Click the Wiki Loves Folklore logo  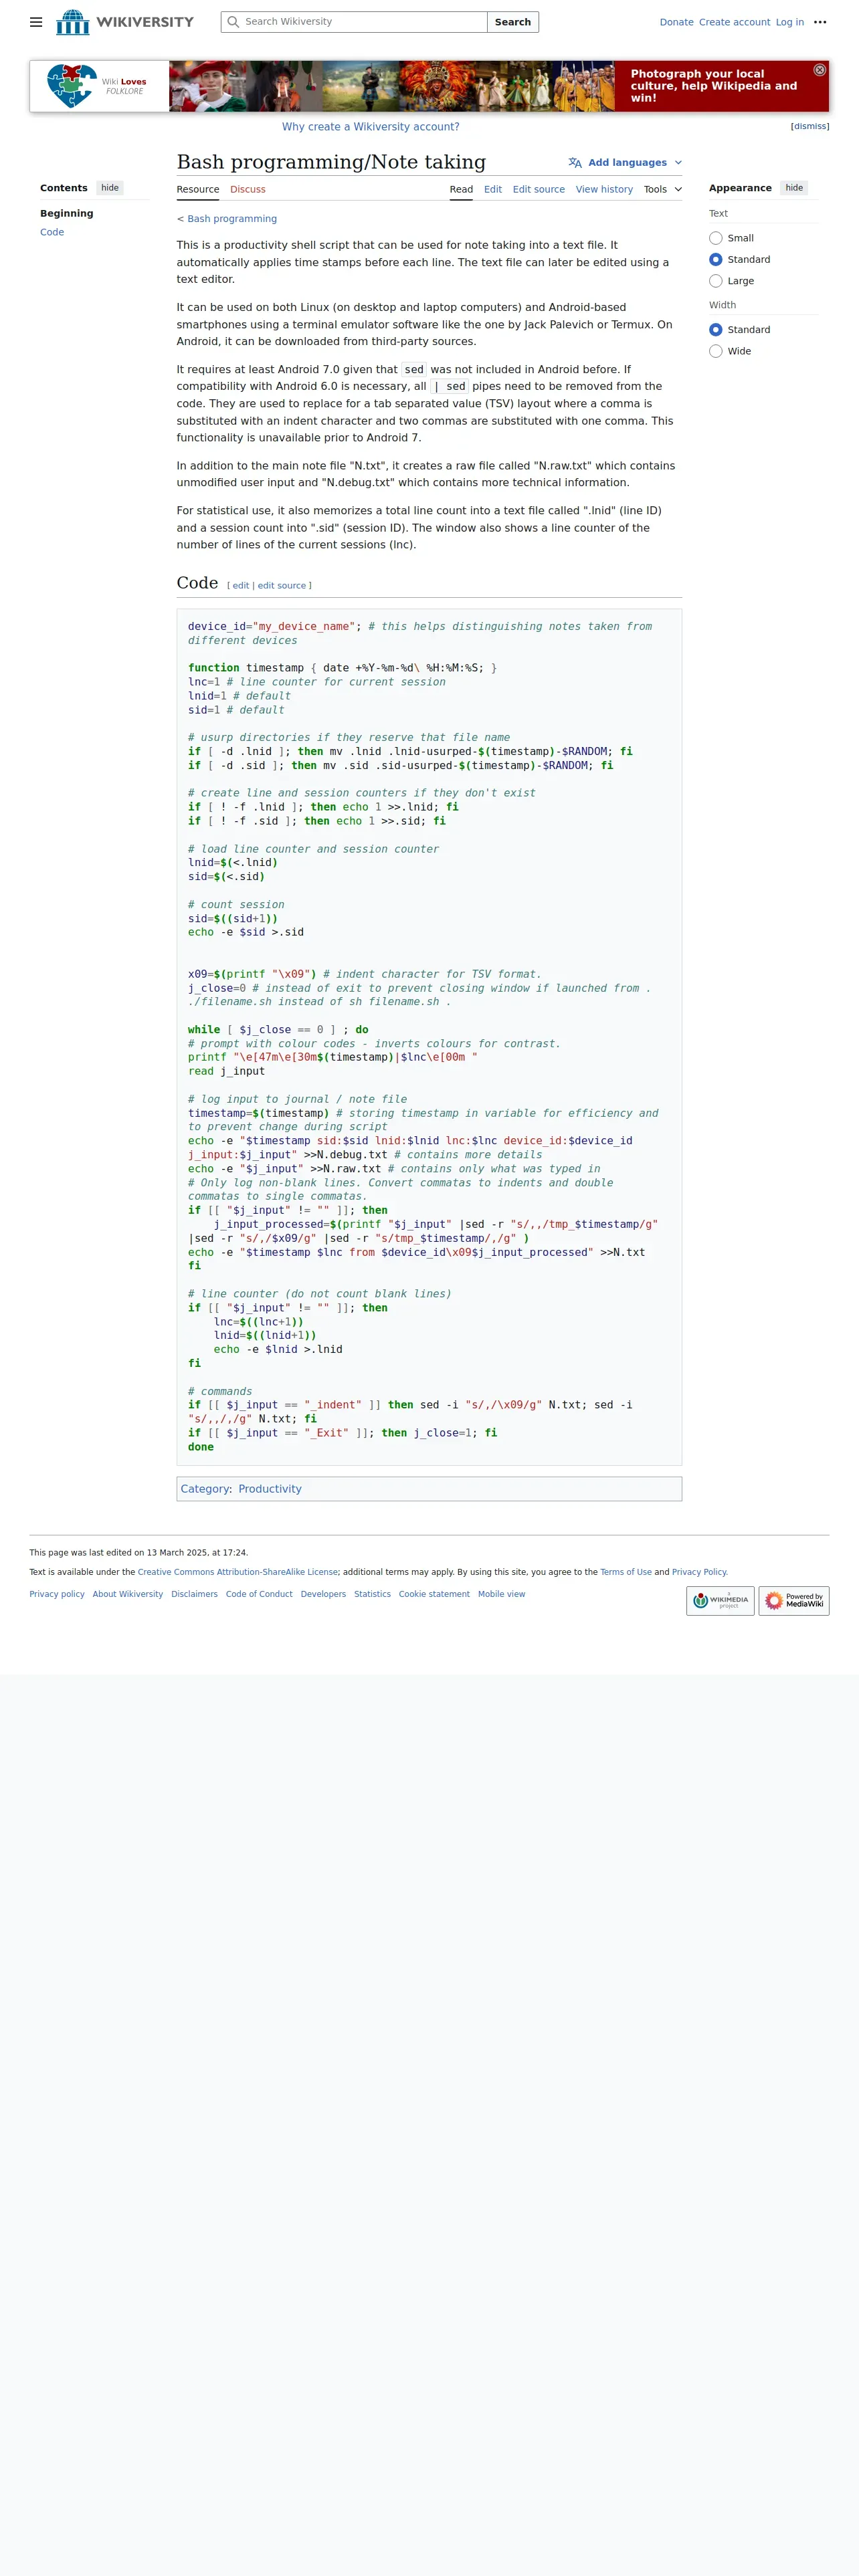tap(99, 86)
